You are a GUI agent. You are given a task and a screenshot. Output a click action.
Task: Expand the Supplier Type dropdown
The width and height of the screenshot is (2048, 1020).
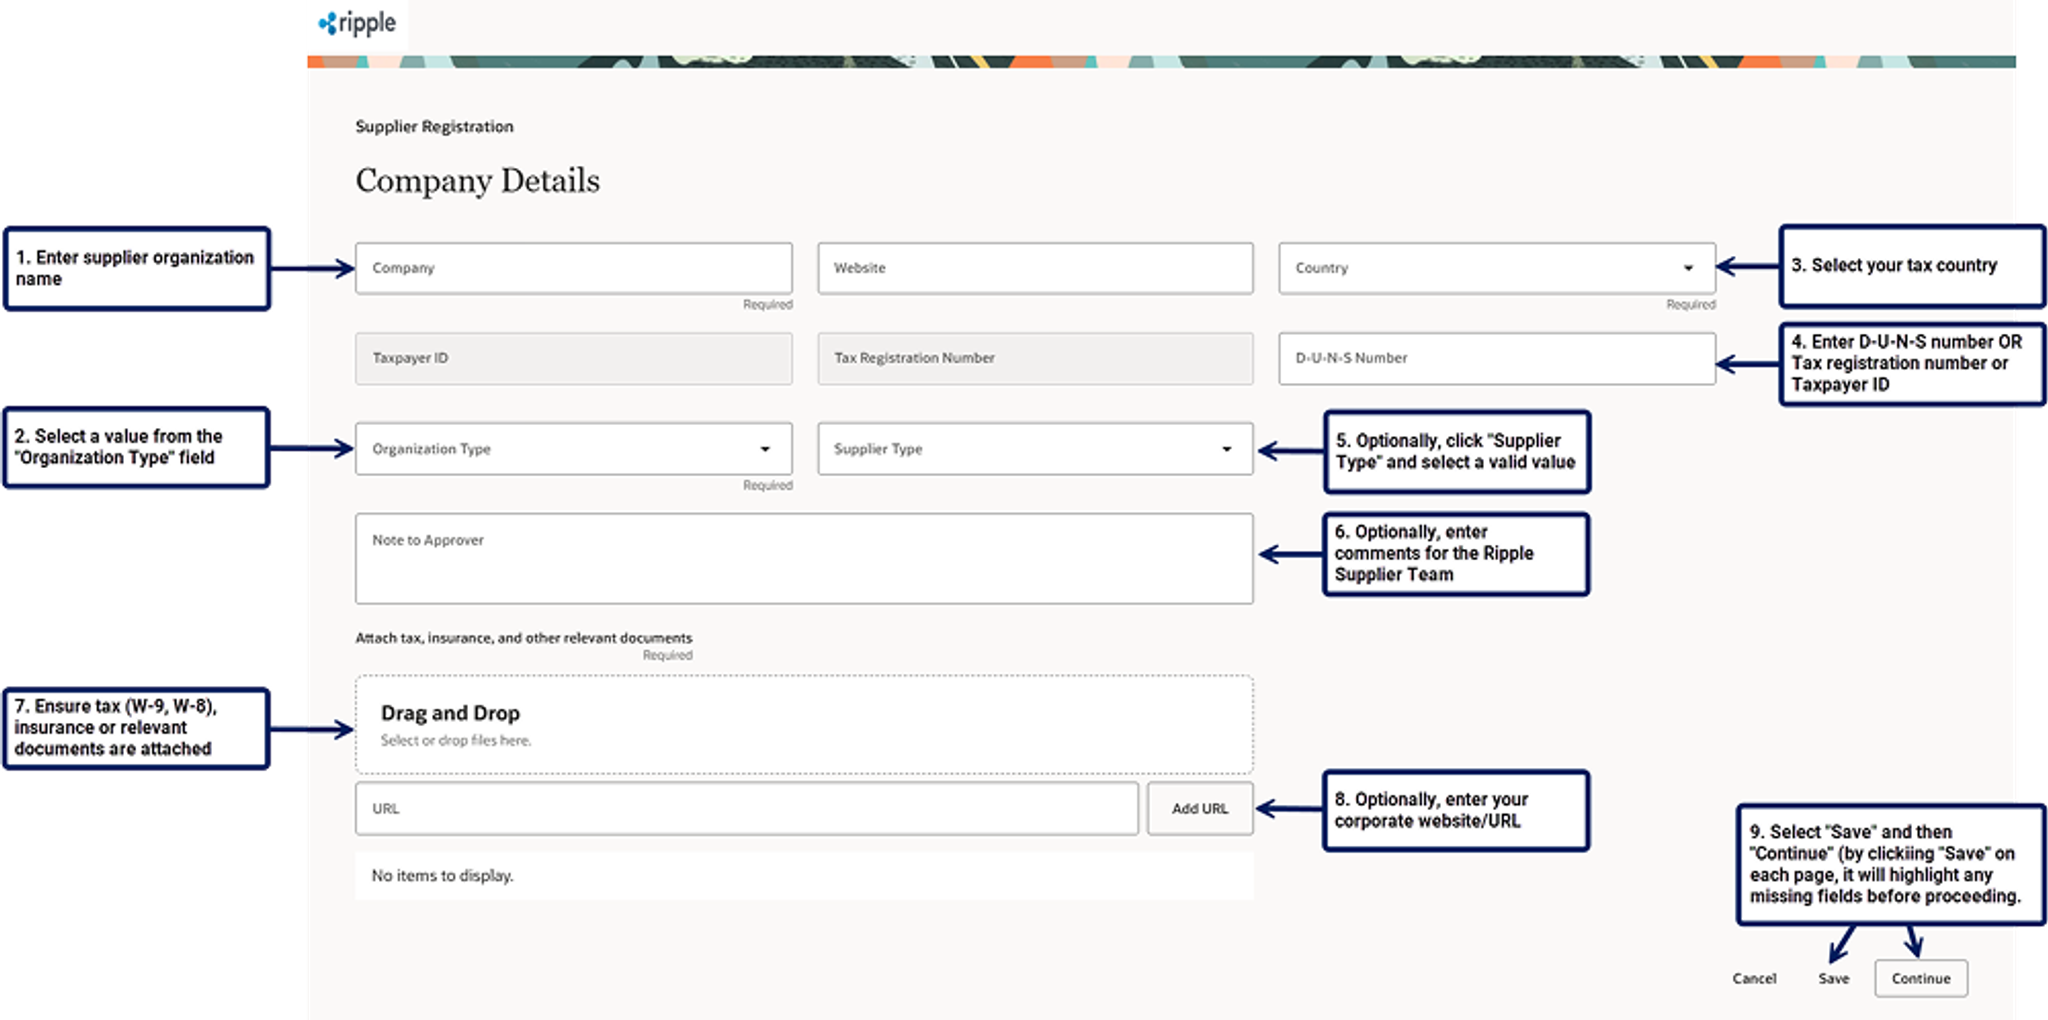pyautogui.click(x=1035, y=449)
